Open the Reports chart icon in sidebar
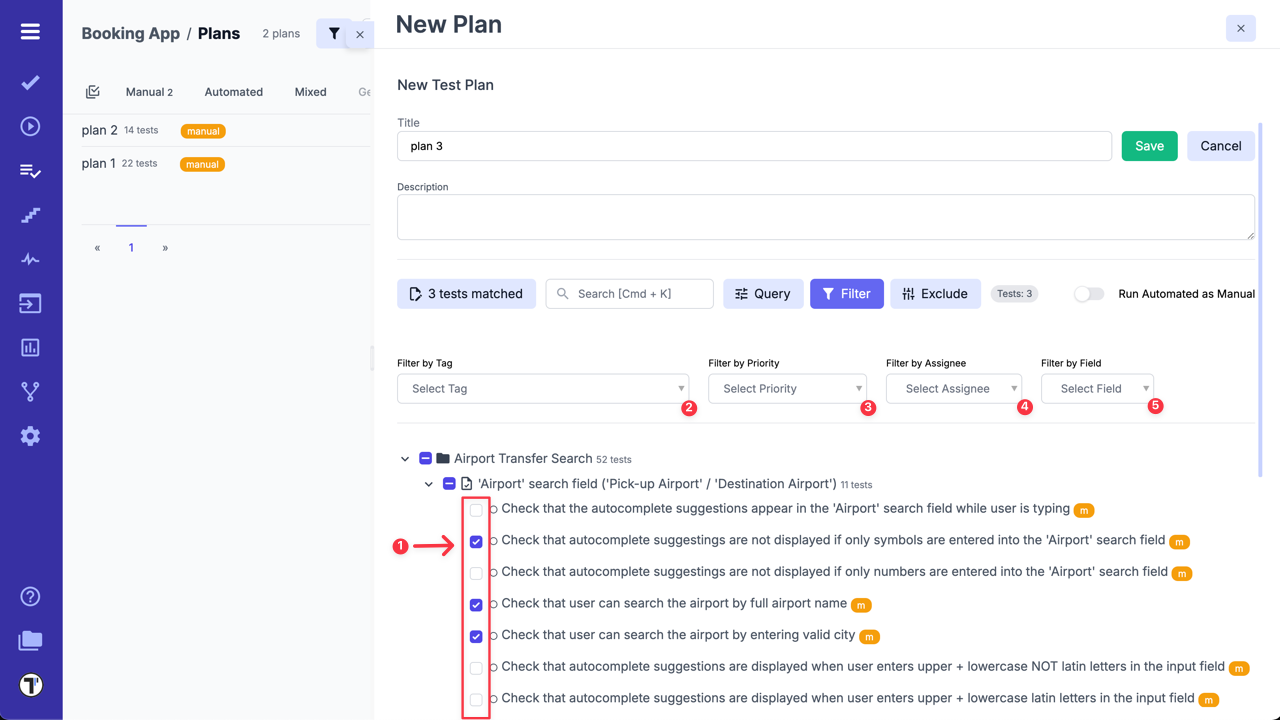The height and width of the screenshot is (720, 1280). click(x=30, y=348)
